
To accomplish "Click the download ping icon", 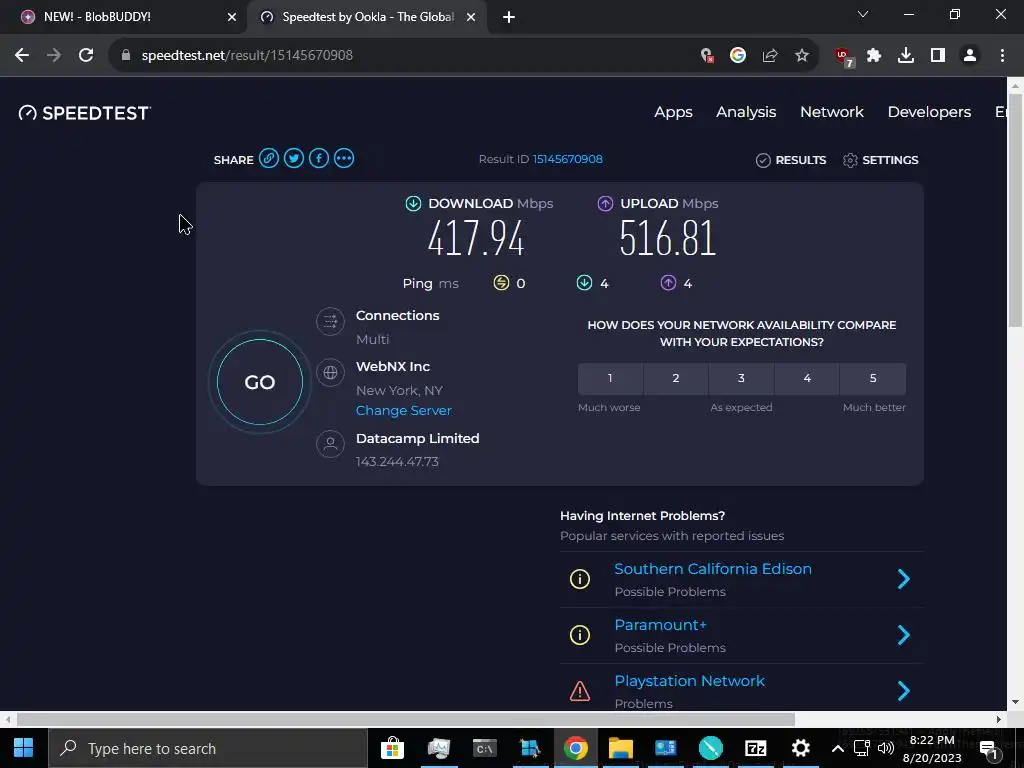I will 584,282.
